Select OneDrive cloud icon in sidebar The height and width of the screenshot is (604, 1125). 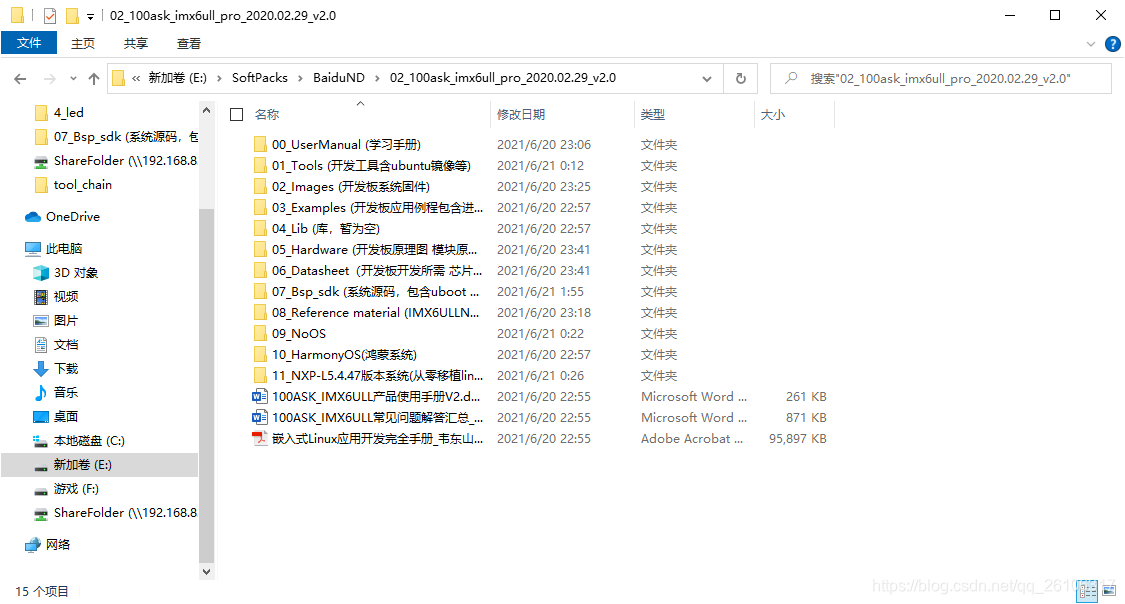(32, 217)
